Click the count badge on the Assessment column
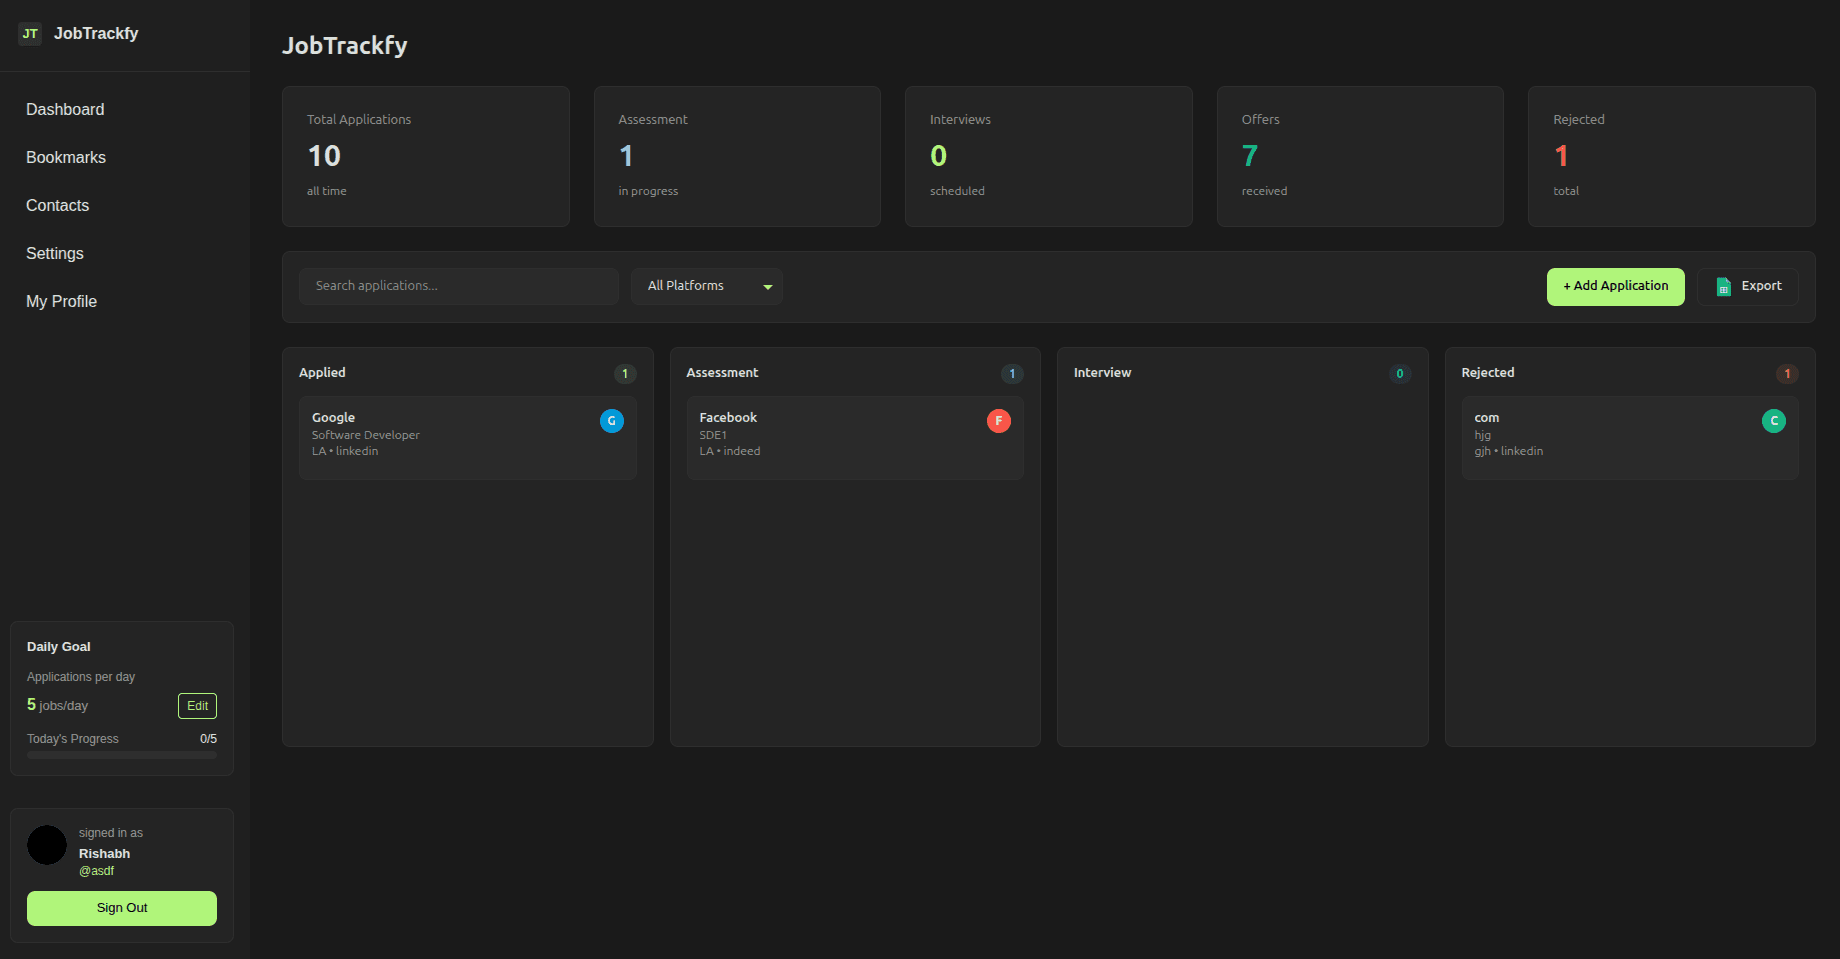The height and width of the screenshot is (959, 1840). [x=1012, y=373]
